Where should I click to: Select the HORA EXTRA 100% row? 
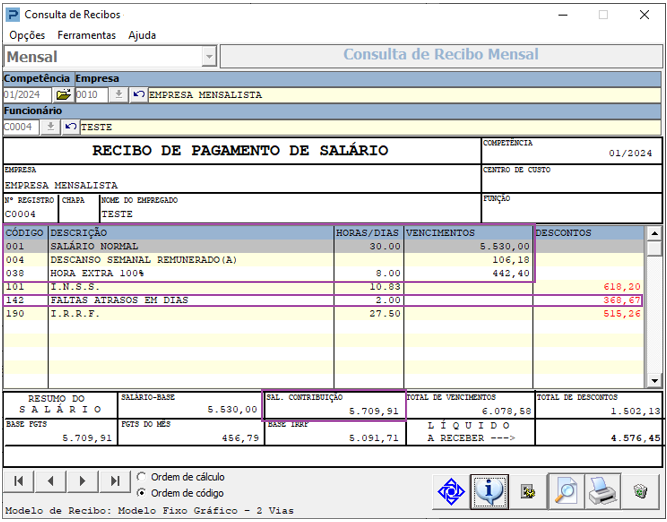[x=323, y=273]
